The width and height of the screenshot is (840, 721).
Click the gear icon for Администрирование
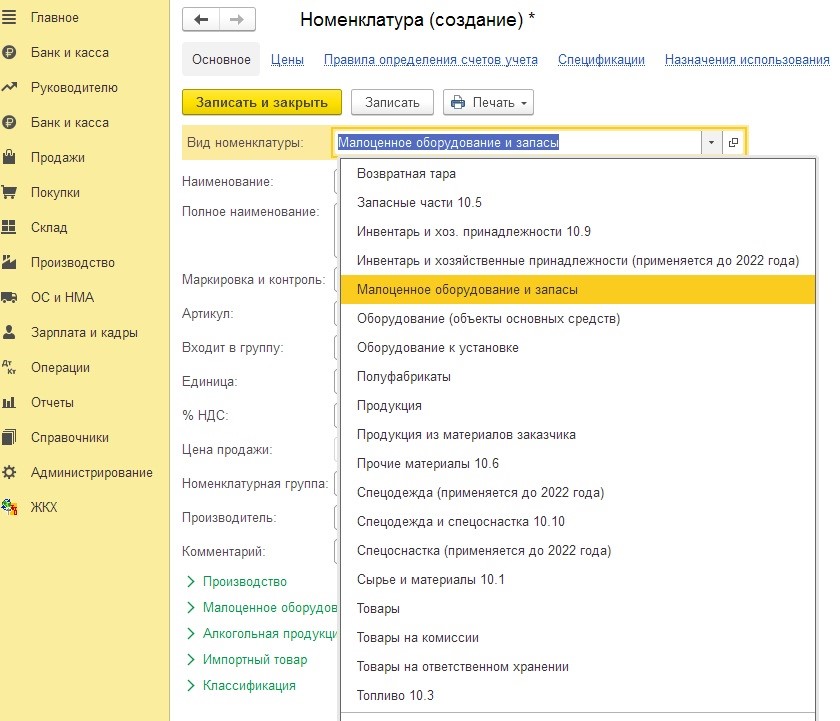[9, 472]
